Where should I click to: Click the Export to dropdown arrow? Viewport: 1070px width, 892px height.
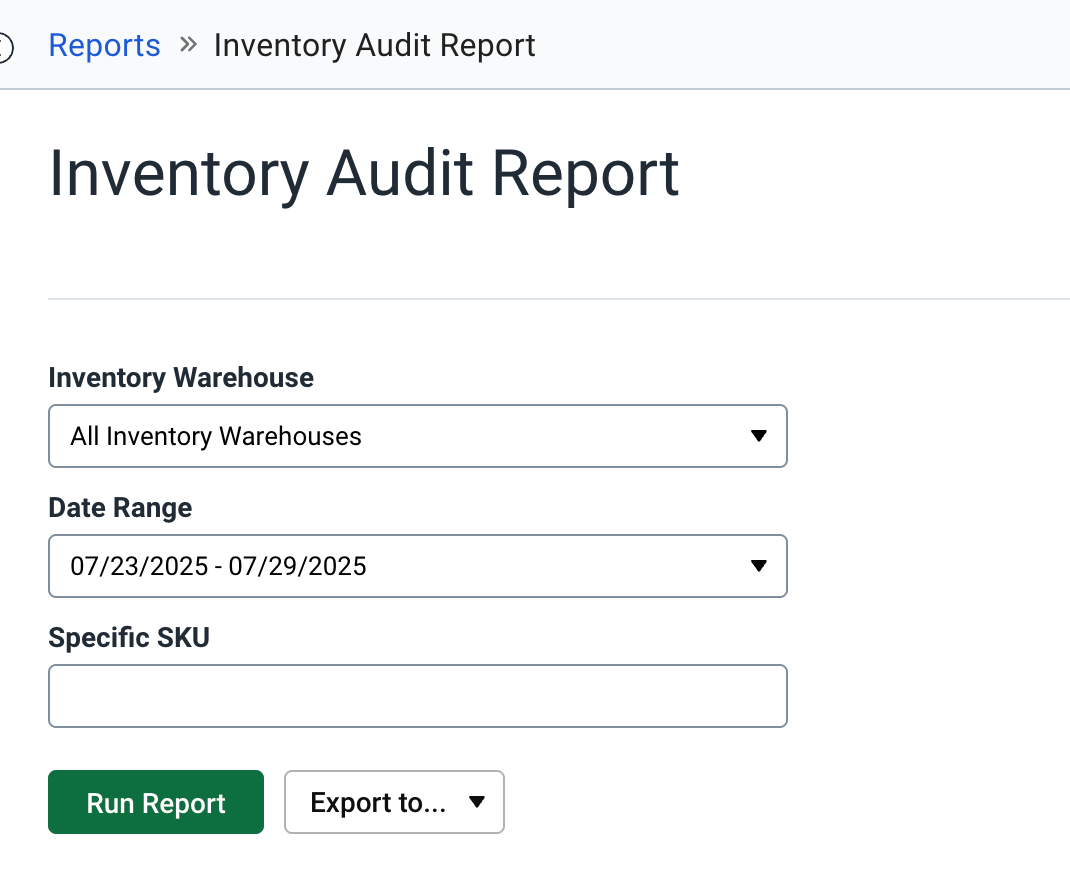pyautogui.click(x=477, y=802)
